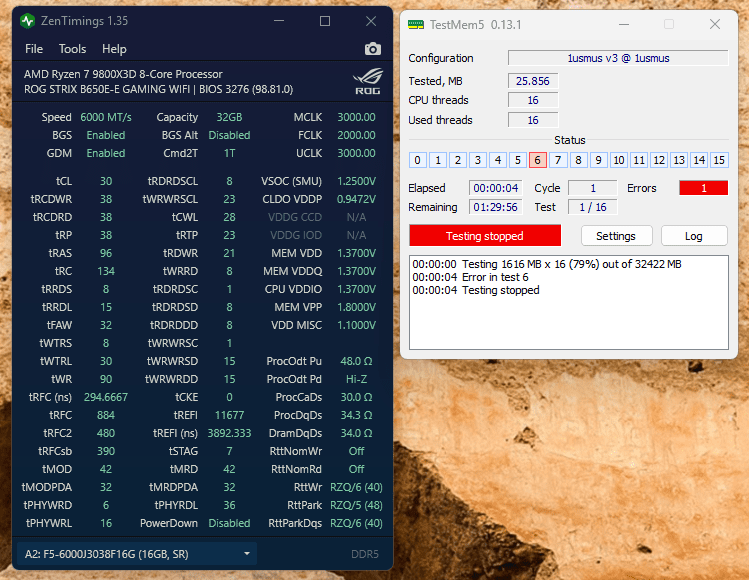Select thread status box 11
Screen dimensions: 749x580
coord(639,160)
